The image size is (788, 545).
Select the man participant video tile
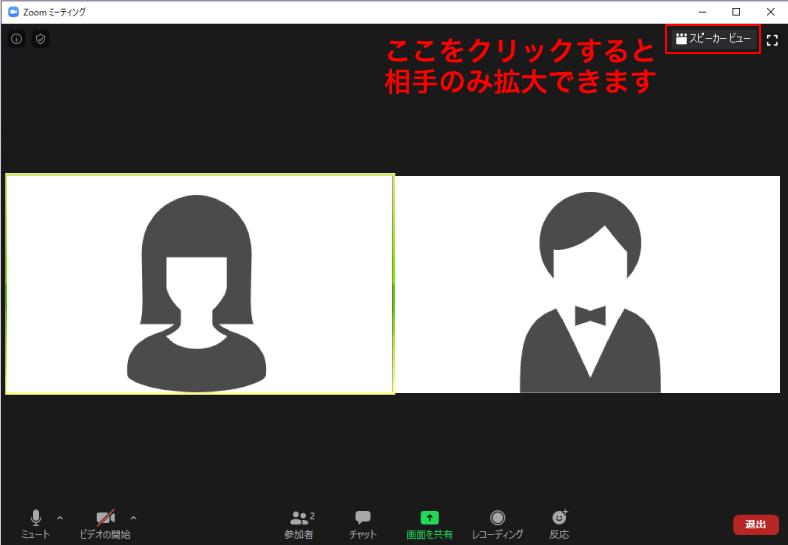coord(588,284)
